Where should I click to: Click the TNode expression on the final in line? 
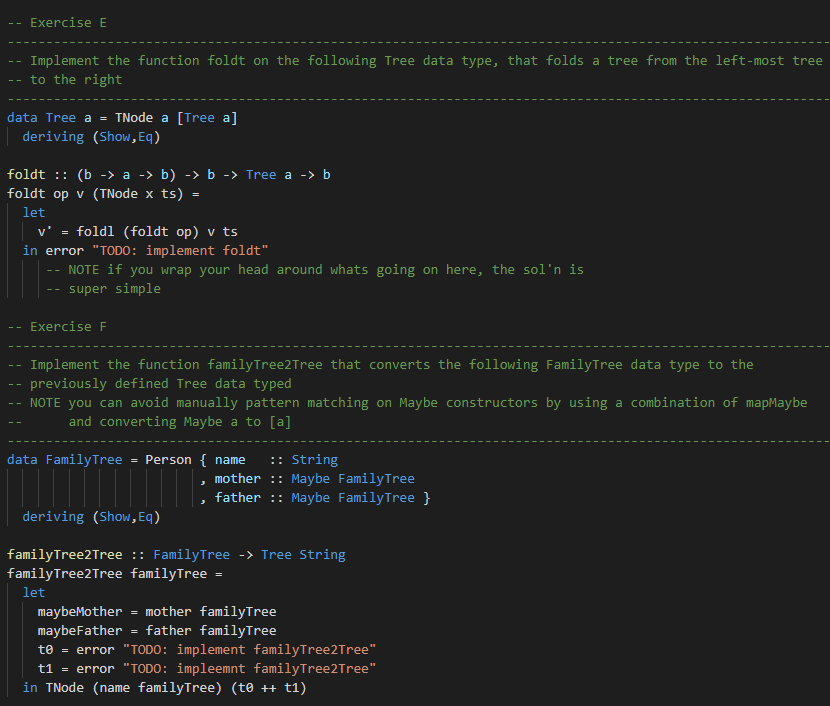68,687
